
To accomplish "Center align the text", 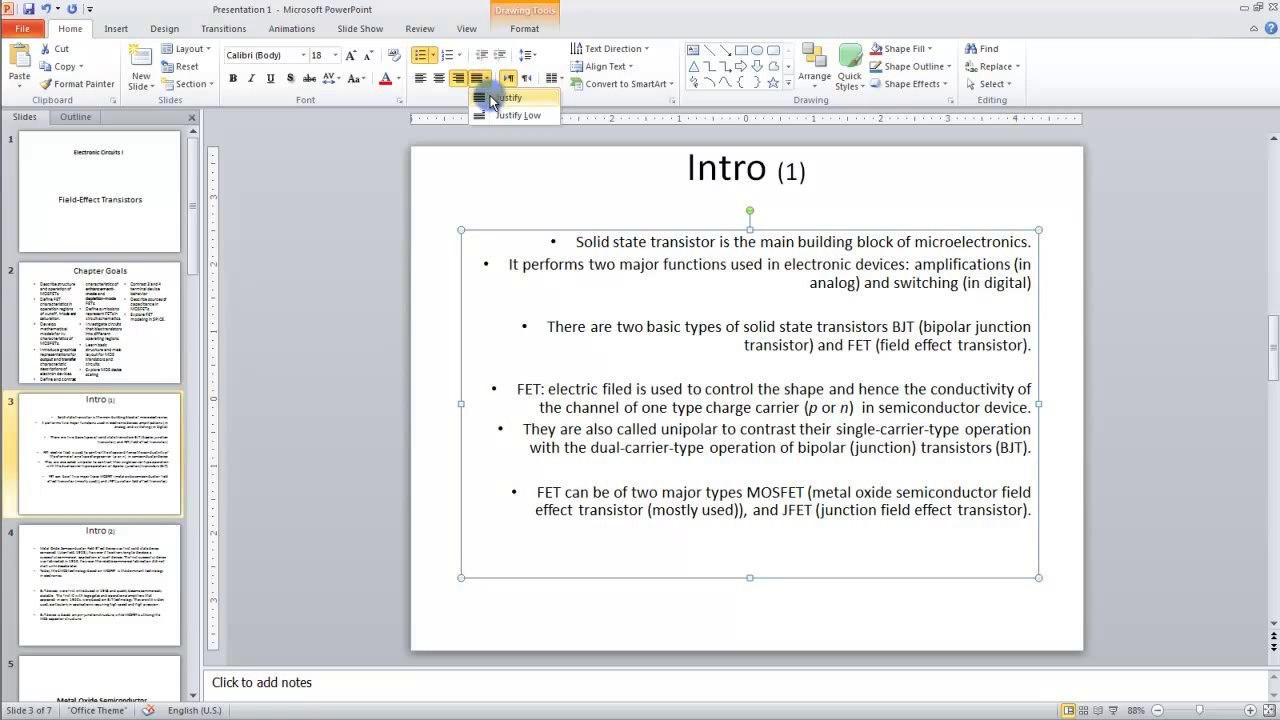I will coord(439,78).
